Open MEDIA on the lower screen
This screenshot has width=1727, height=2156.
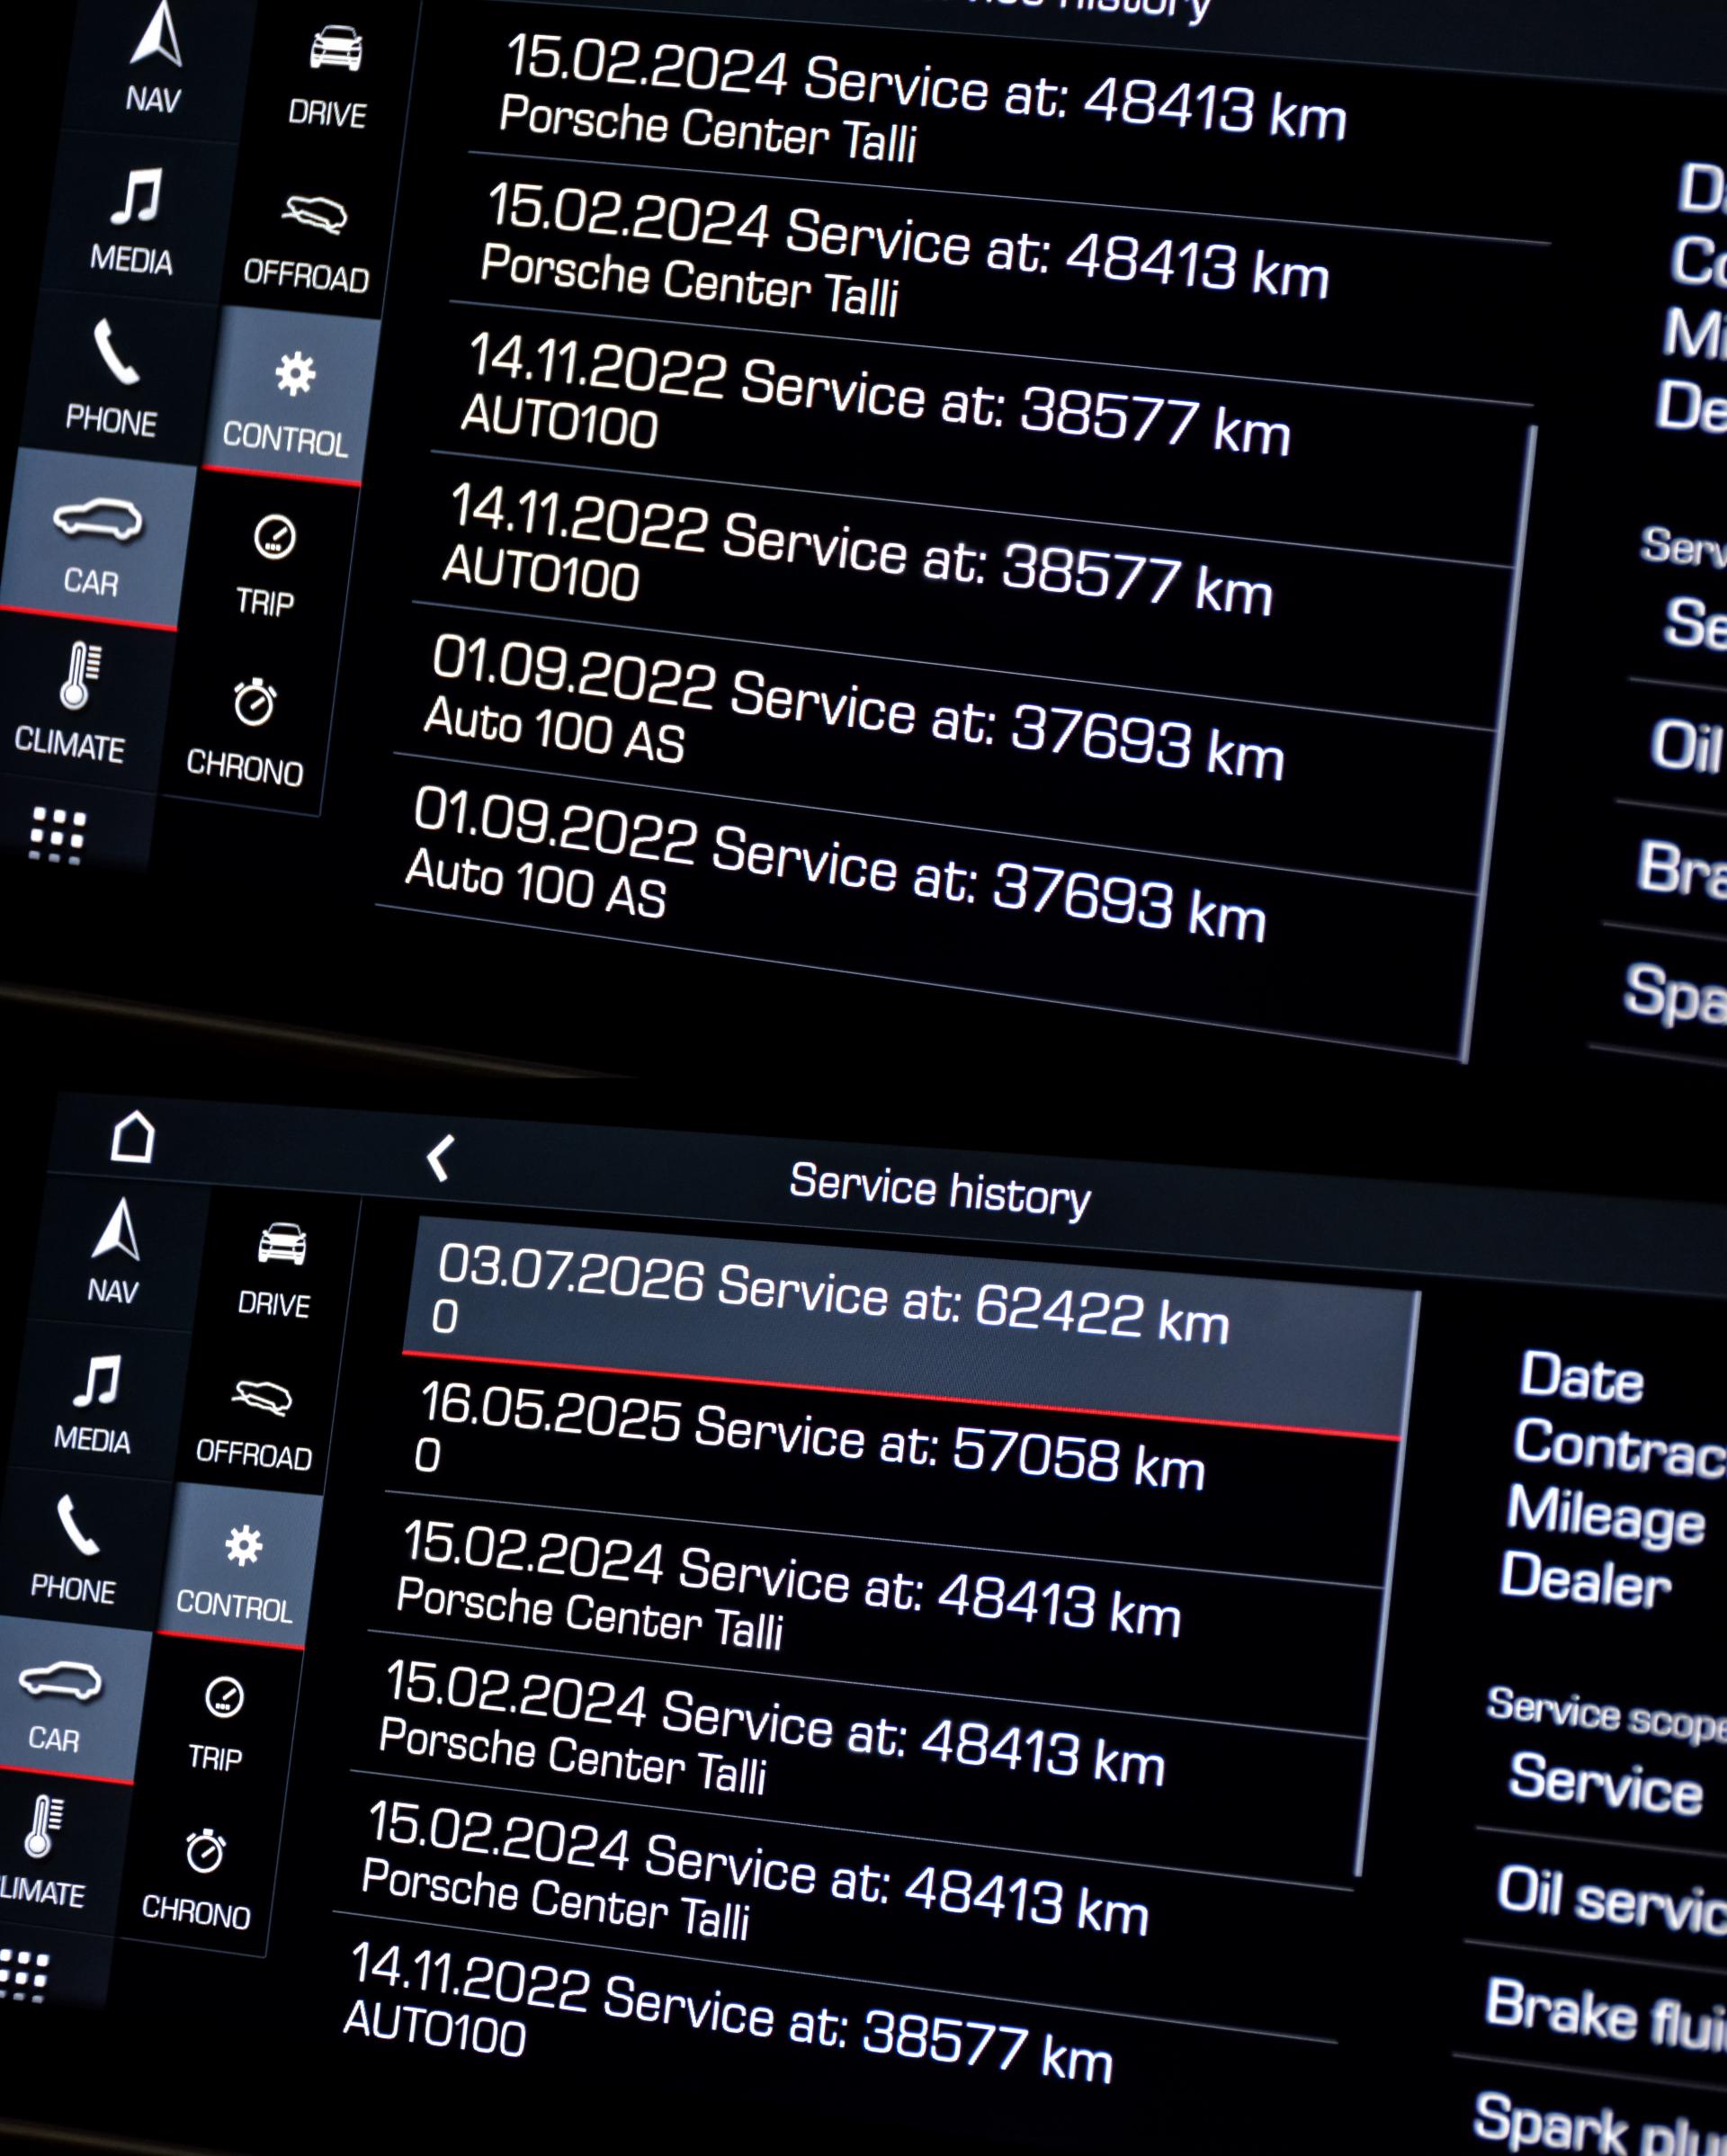[95, 1402]
